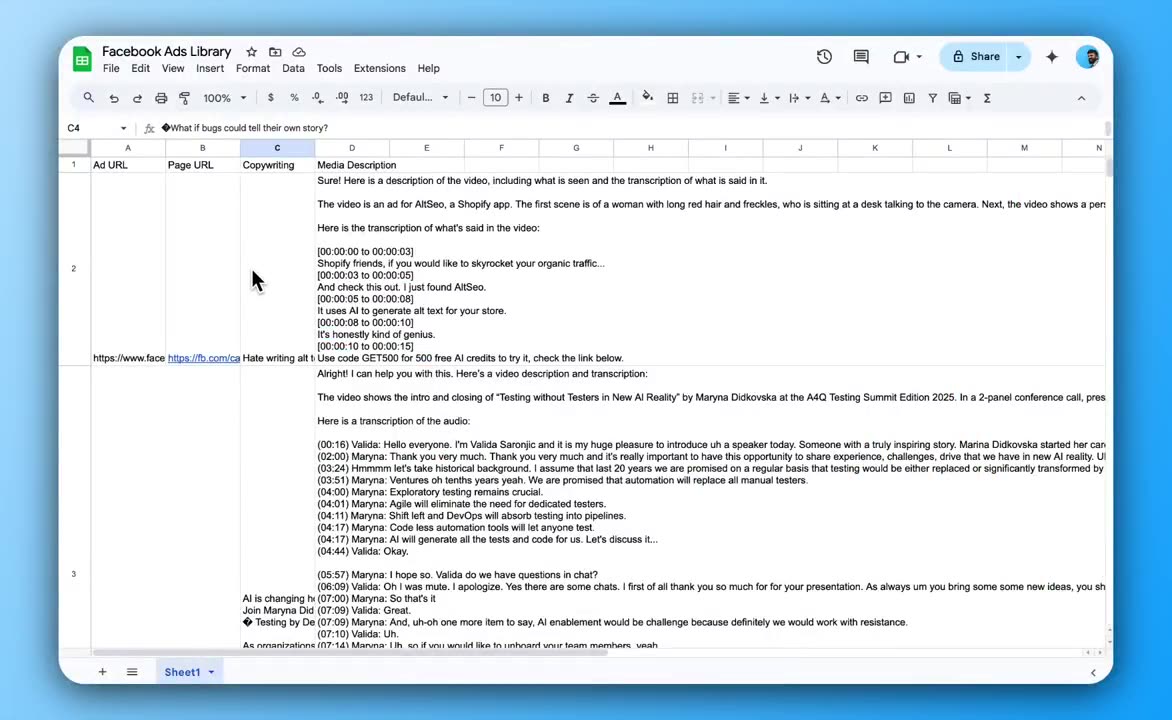Open the Edit menu
The width and height of the screenshot is (1172, 720).
(x=141, y=68)
